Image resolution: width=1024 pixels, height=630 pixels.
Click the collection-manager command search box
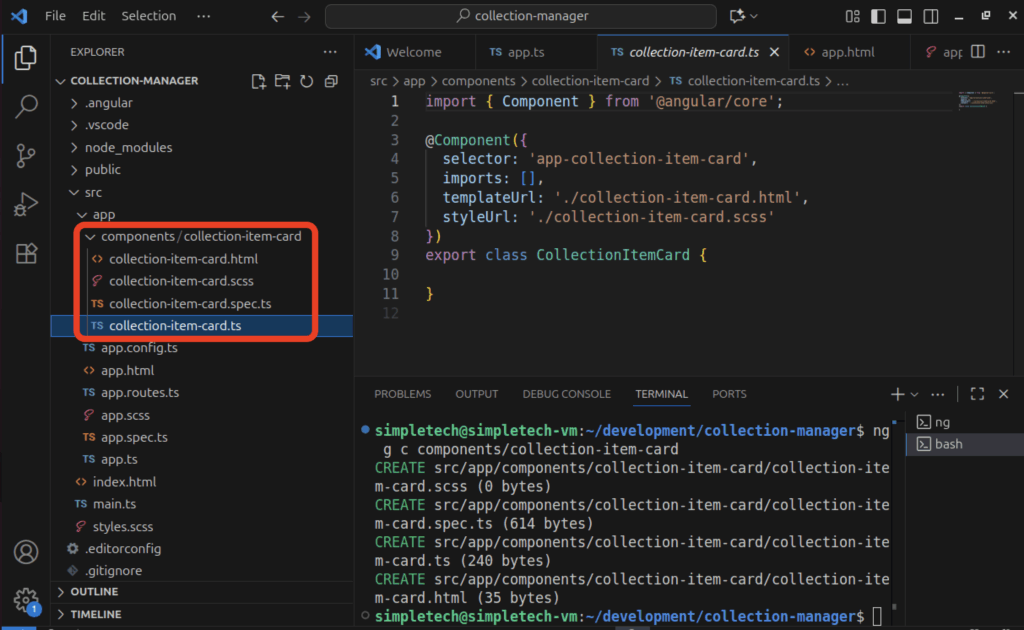pos(520,16)
